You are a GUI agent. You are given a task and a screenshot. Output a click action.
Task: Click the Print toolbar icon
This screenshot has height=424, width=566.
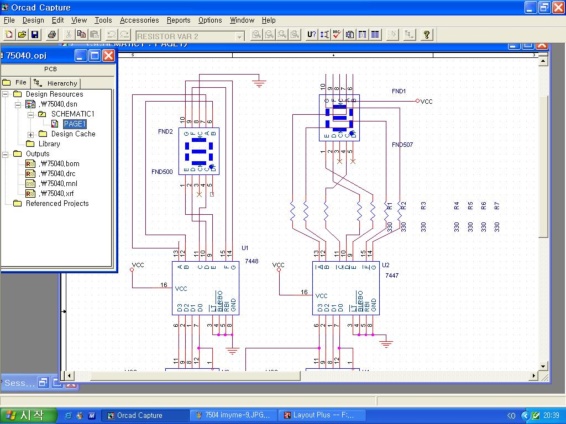(52, 35)
